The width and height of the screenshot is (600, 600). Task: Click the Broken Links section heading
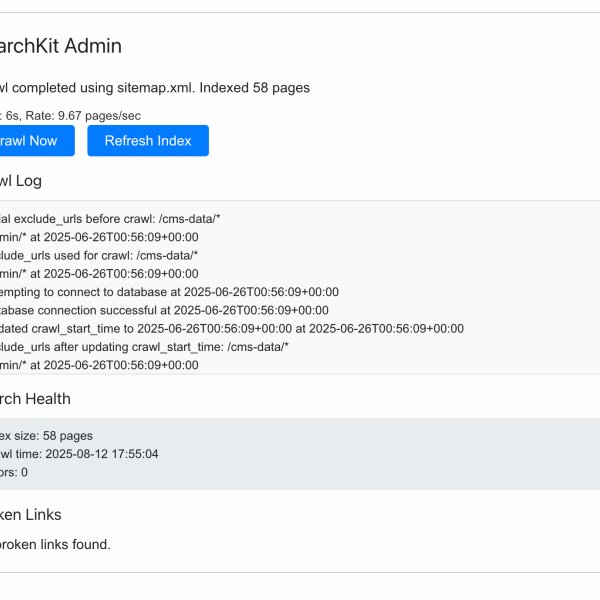coord(30,515)
